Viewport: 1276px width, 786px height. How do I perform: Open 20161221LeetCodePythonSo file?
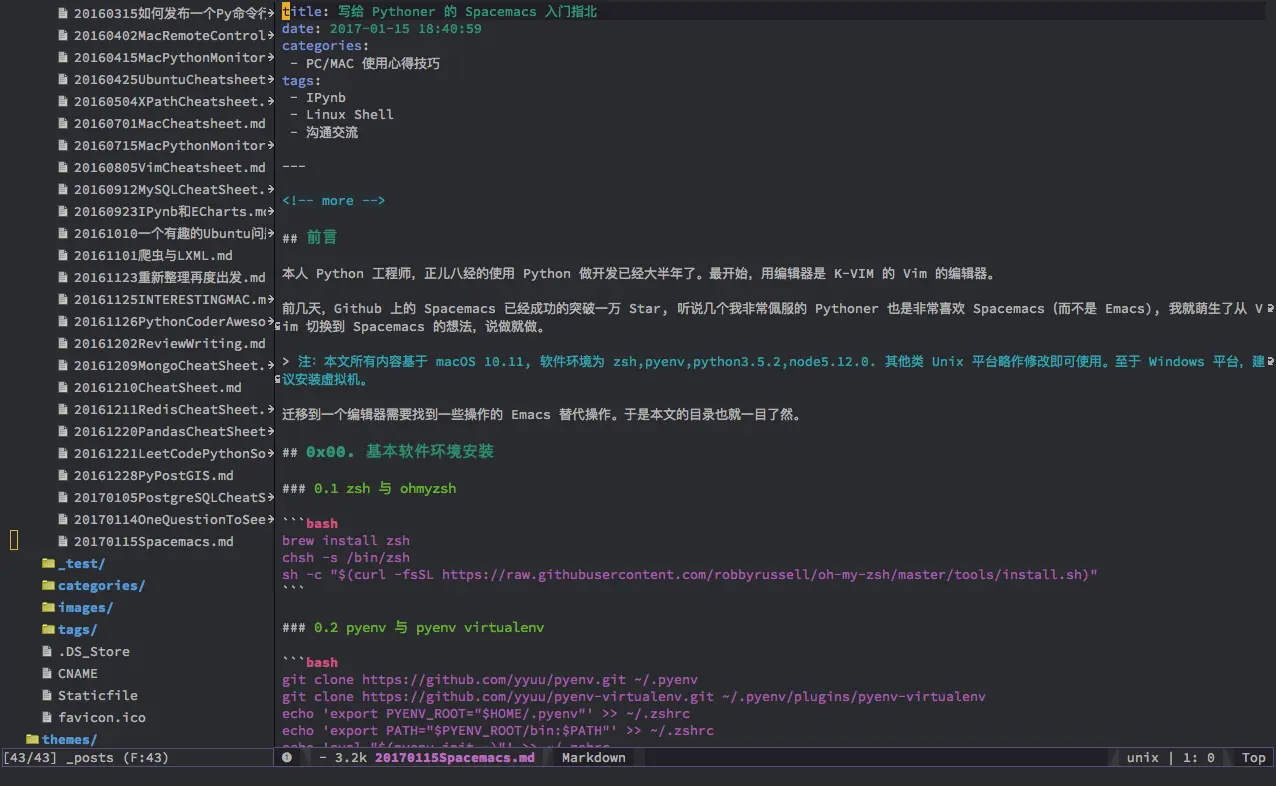(x=170, y=454)
